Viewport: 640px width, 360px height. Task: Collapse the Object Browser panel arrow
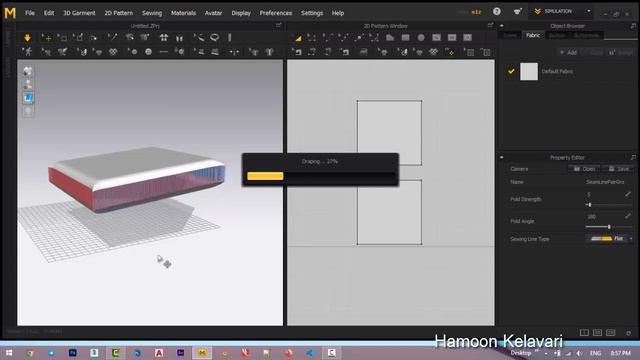[x=502, y=26]
